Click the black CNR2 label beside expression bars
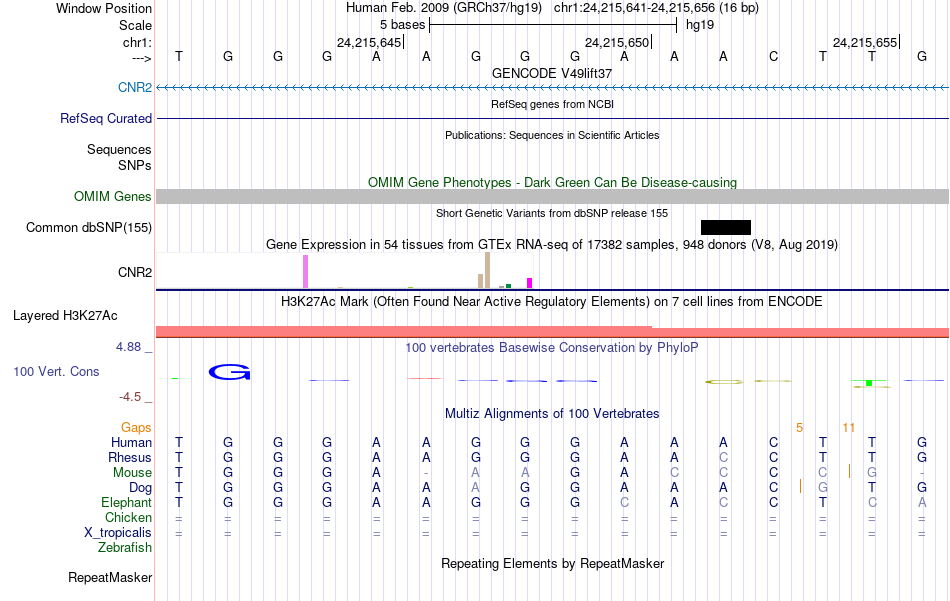The image size is (950, 601). coord(135,272)
